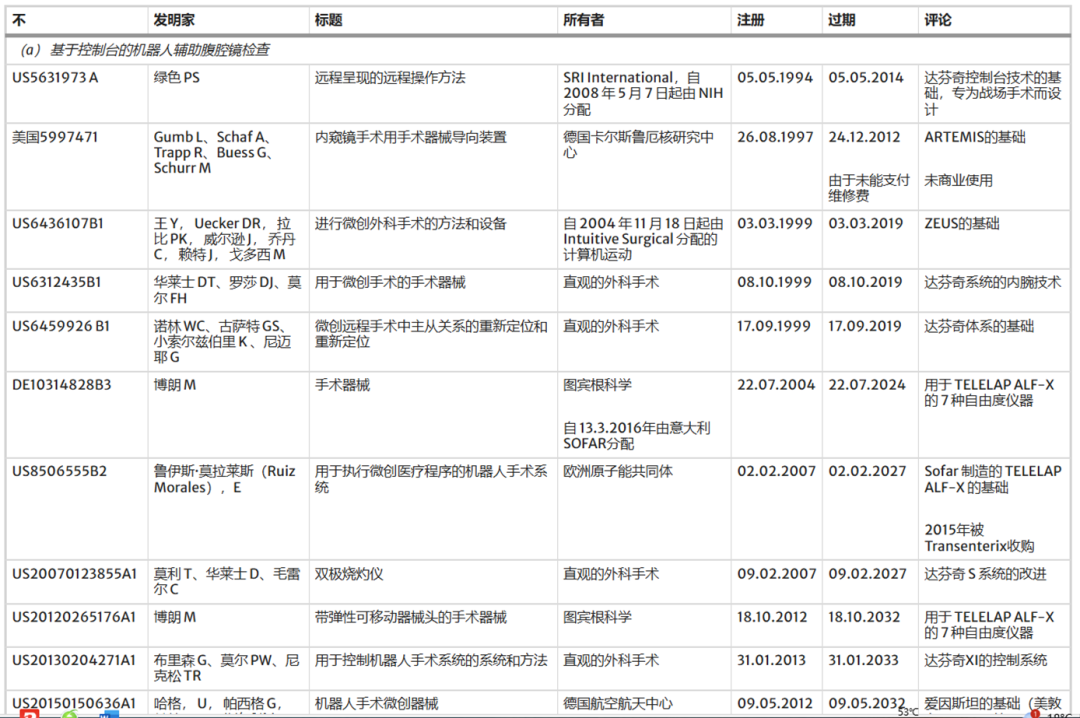The image size is (1080, 718).
Task: Click the 注册 column header
Action: [751, 20]
